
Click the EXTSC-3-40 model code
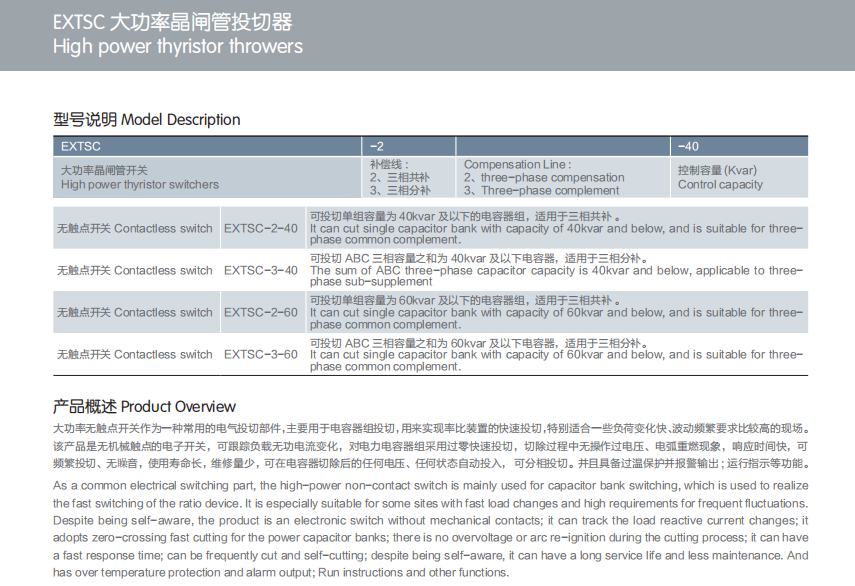pyautogui.click(x=260, y=271)
